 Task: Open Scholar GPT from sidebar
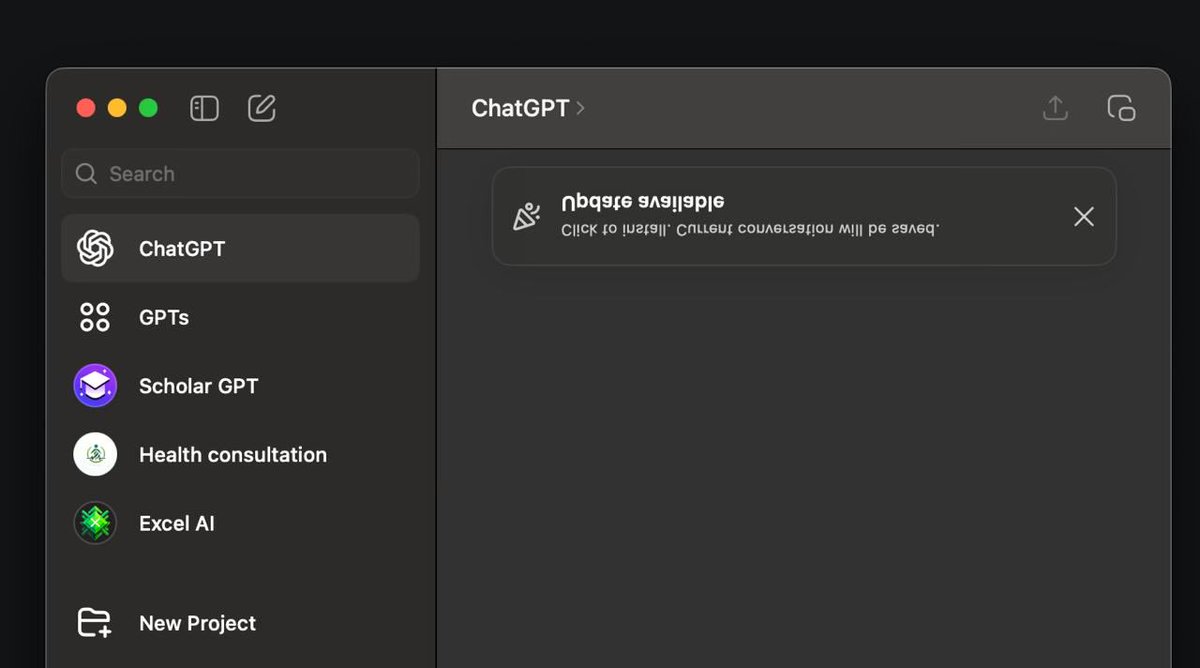point(240,386)
